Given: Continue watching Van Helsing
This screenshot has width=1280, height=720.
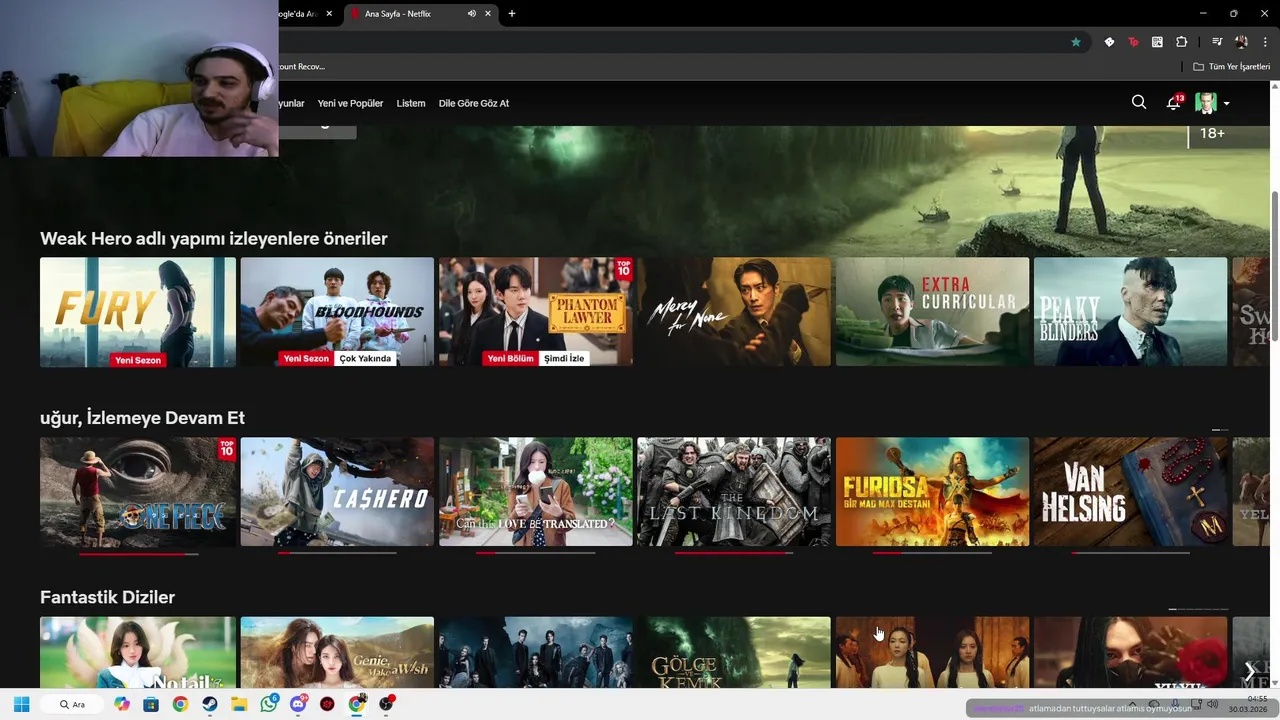Looking at the screenshot, I should (1130, 491).
